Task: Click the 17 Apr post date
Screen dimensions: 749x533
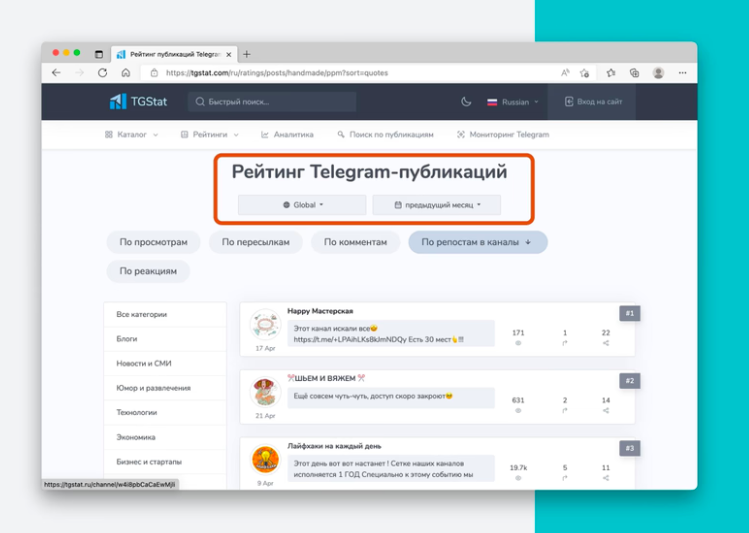Action: [265, 348]
